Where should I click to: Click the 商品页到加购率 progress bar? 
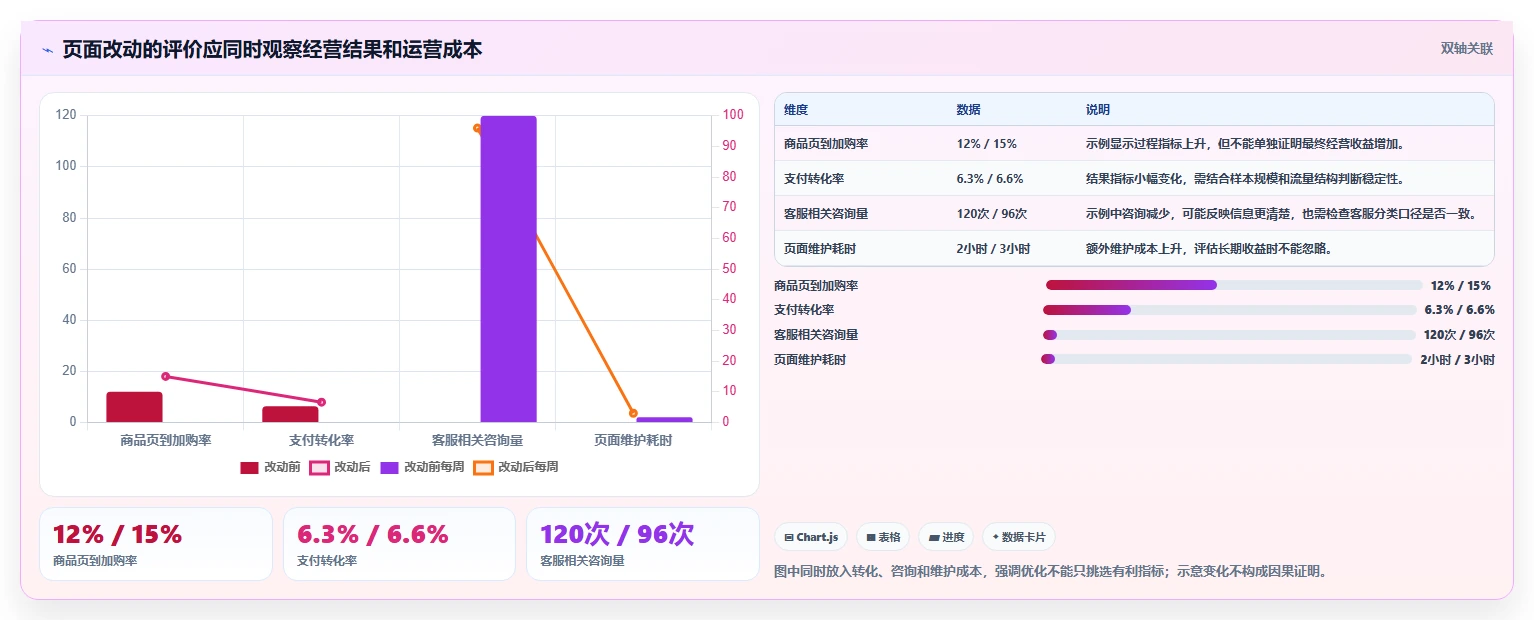[1234, 285]
